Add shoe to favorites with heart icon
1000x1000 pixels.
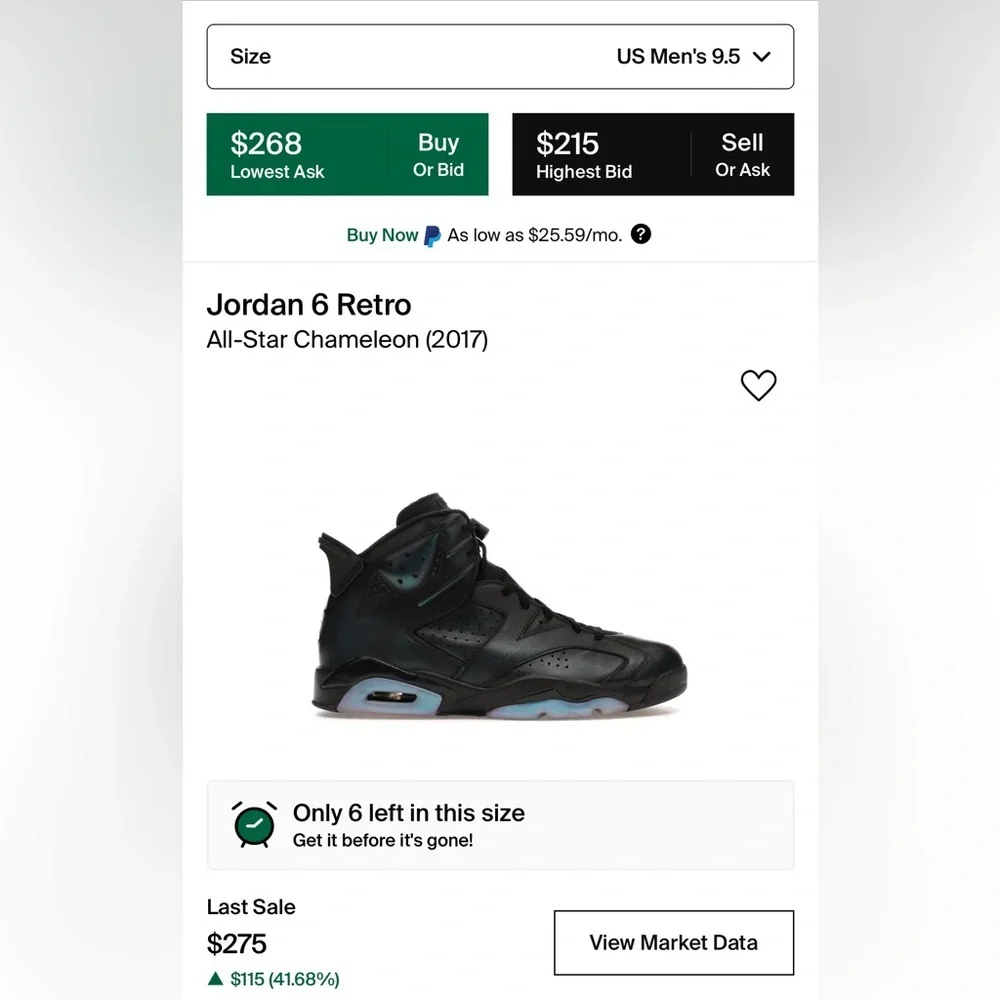click(758, 385)
